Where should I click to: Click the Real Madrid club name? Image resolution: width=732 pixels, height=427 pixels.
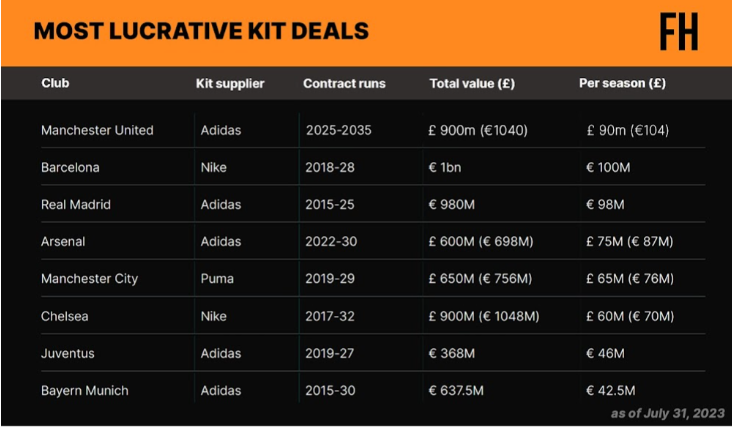(76, 204)
